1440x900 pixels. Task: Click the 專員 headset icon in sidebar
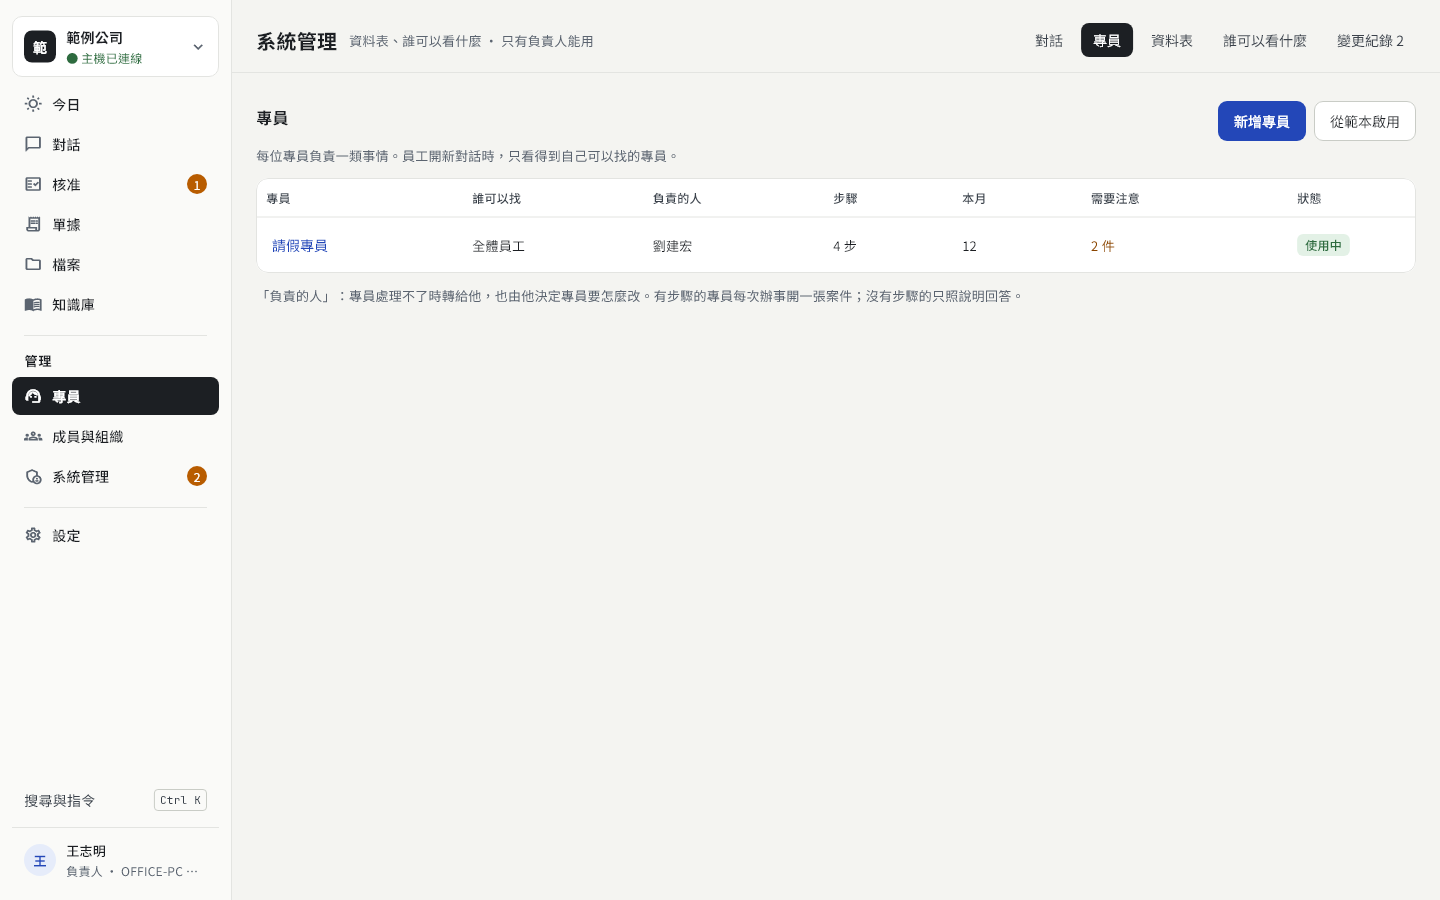tap(33, 396)
